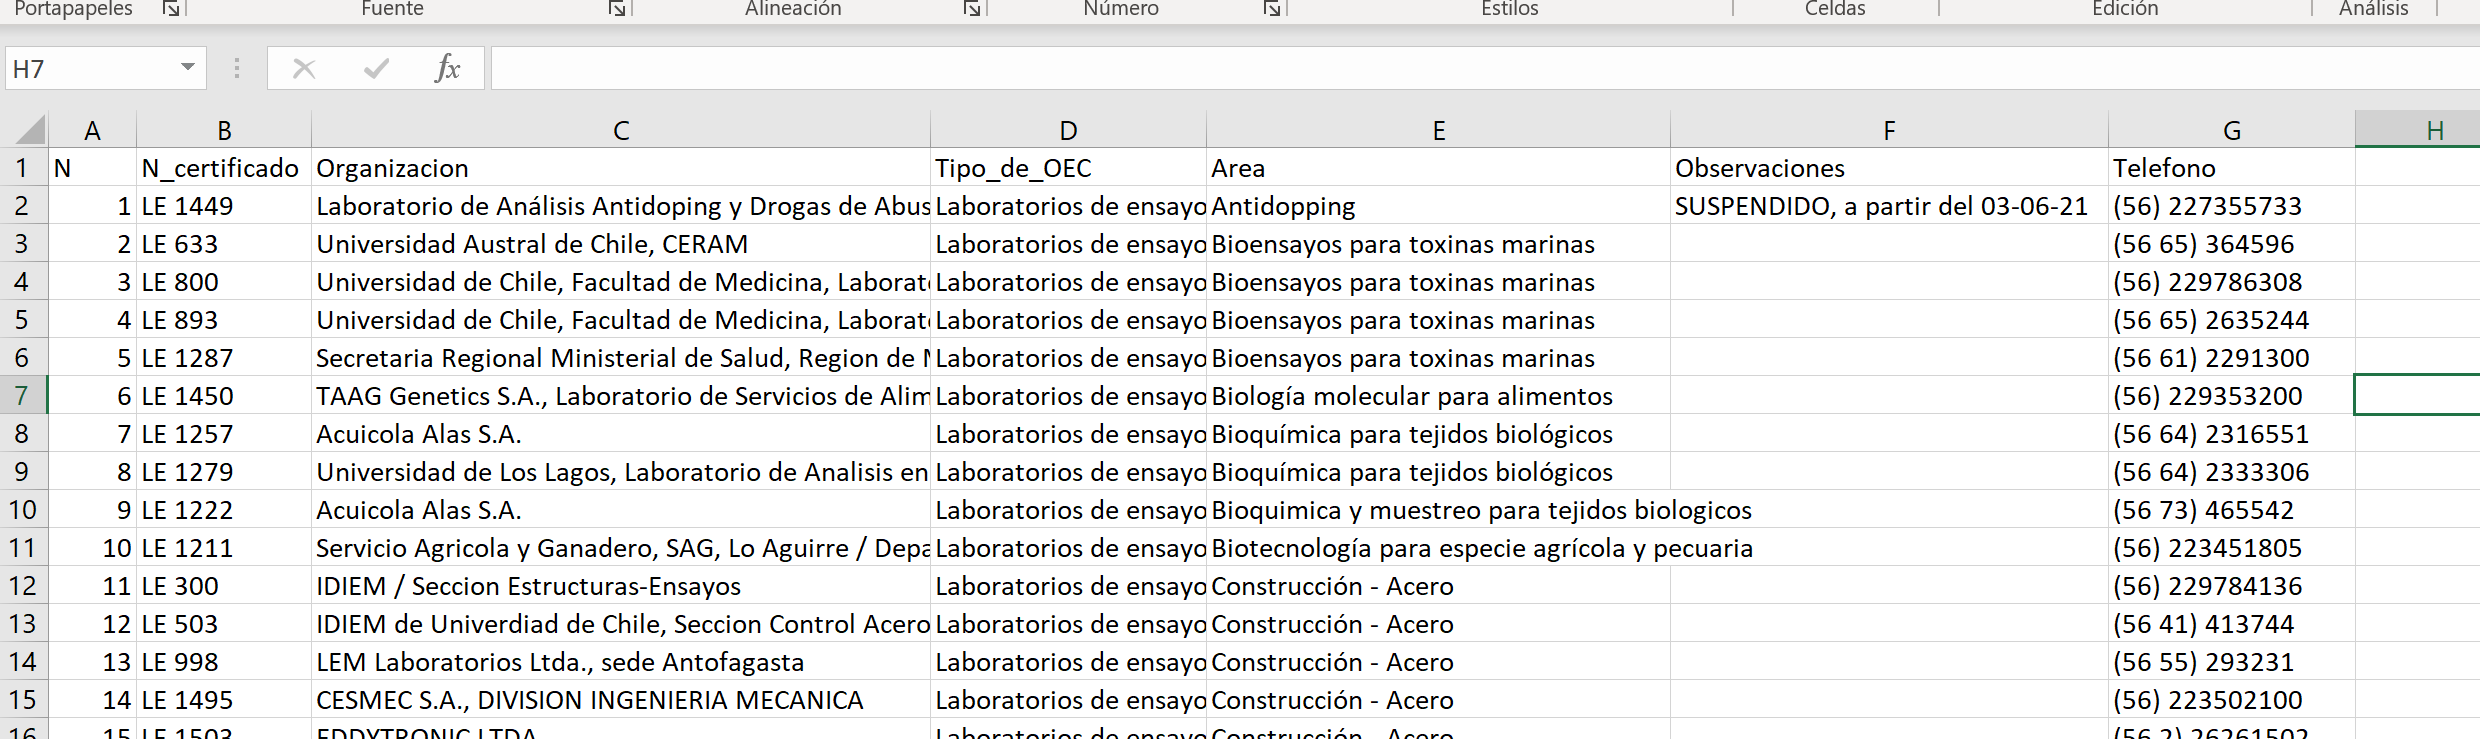
Task: Click the Telefono header cell
Action: coord(2231,168)
